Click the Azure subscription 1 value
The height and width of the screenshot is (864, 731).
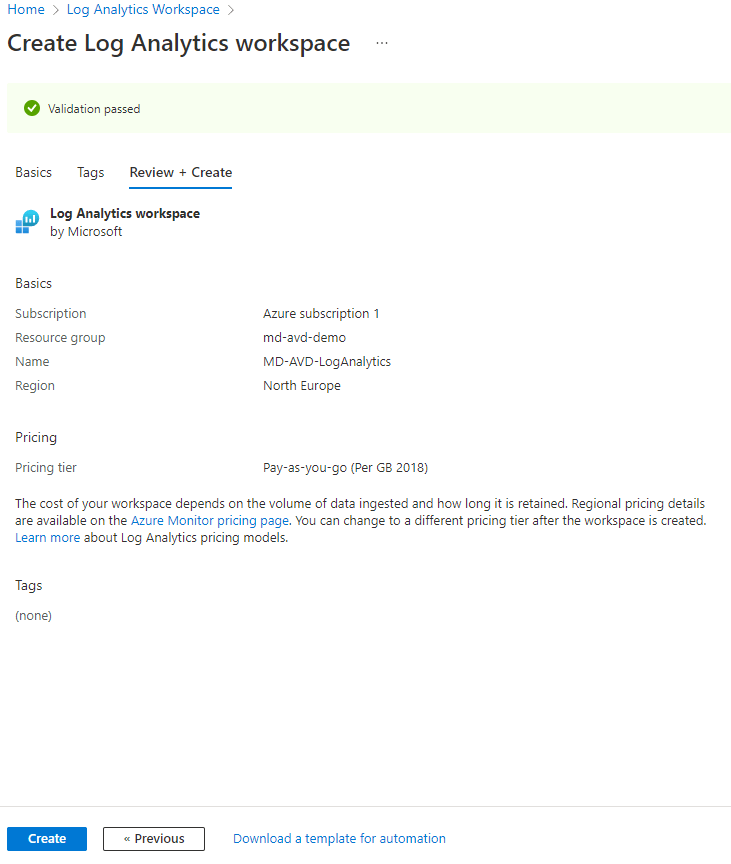(x=321, y=314)
